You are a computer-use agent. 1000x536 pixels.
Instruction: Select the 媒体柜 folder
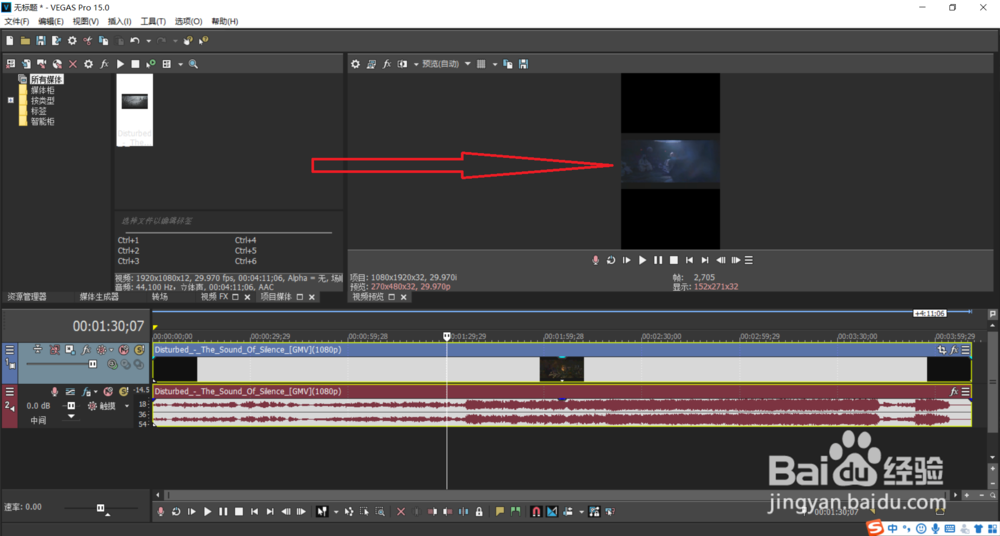pyautogui.click(x=42, y=91)
